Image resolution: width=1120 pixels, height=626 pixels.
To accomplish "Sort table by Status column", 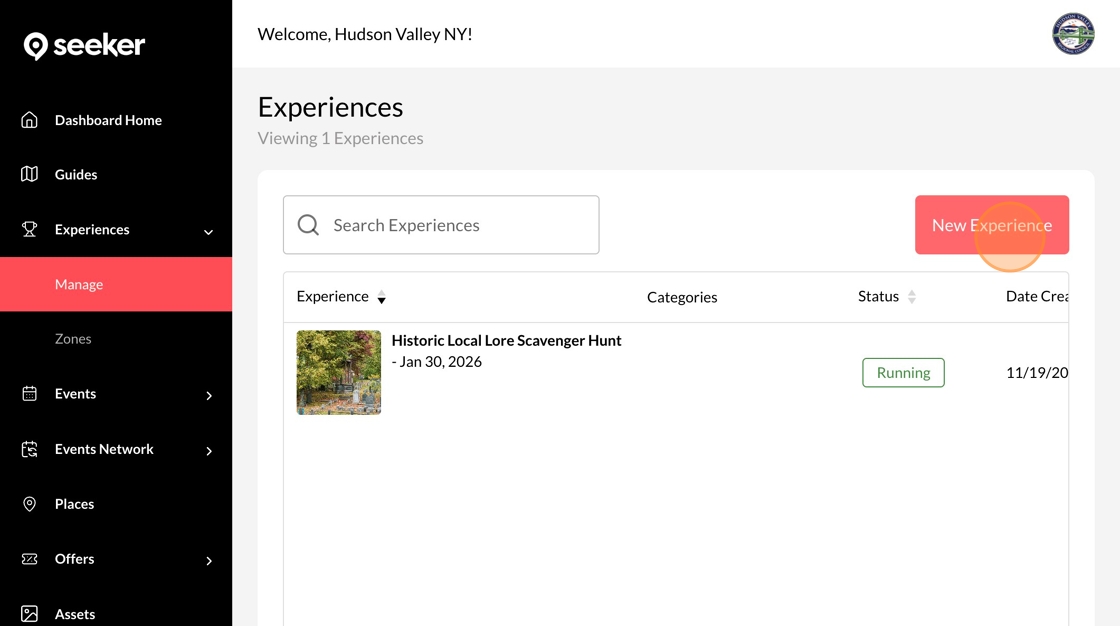I will tap(911, 297).
